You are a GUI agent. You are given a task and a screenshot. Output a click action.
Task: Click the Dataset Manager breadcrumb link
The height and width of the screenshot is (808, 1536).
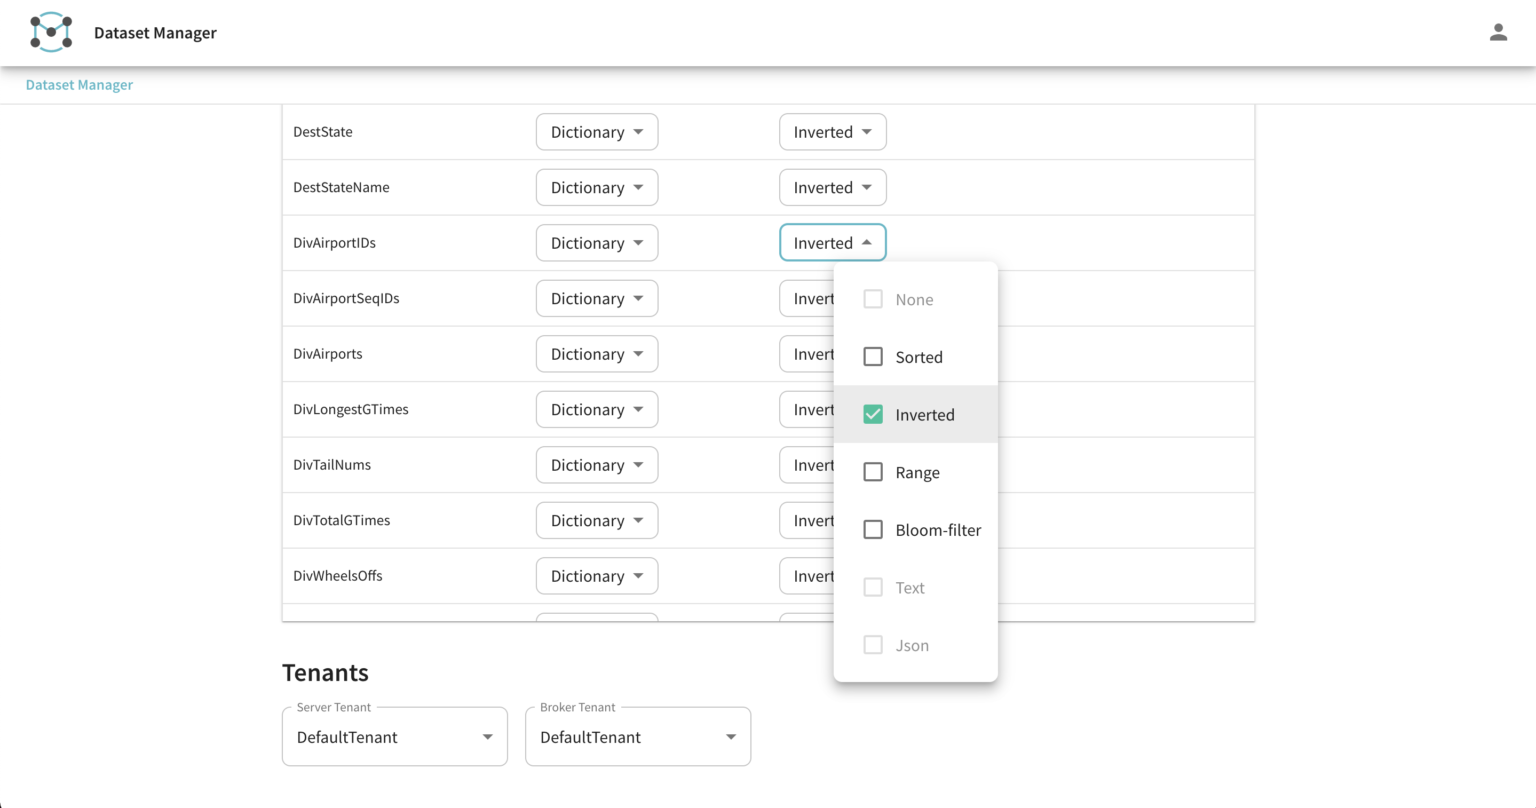[x=79, y=84]
